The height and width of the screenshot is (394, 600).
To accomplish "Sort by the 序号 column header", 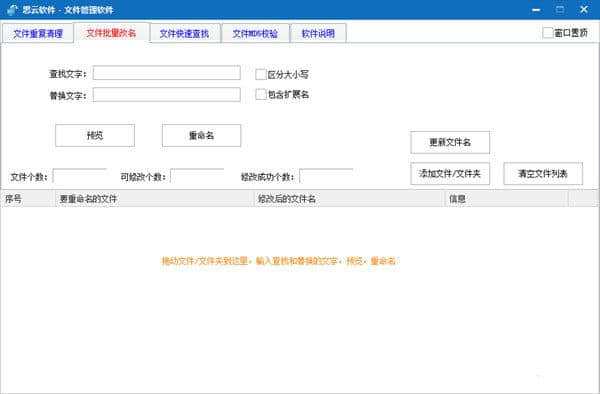I will (29, 199).
